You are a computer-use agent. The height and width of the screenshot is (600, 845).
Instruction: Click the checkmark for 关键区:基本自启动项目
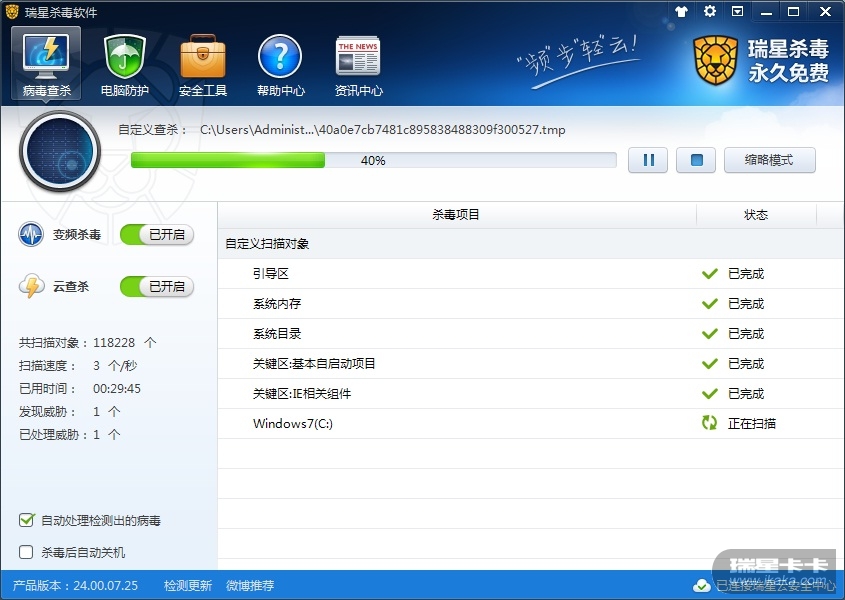click(710, 363)
